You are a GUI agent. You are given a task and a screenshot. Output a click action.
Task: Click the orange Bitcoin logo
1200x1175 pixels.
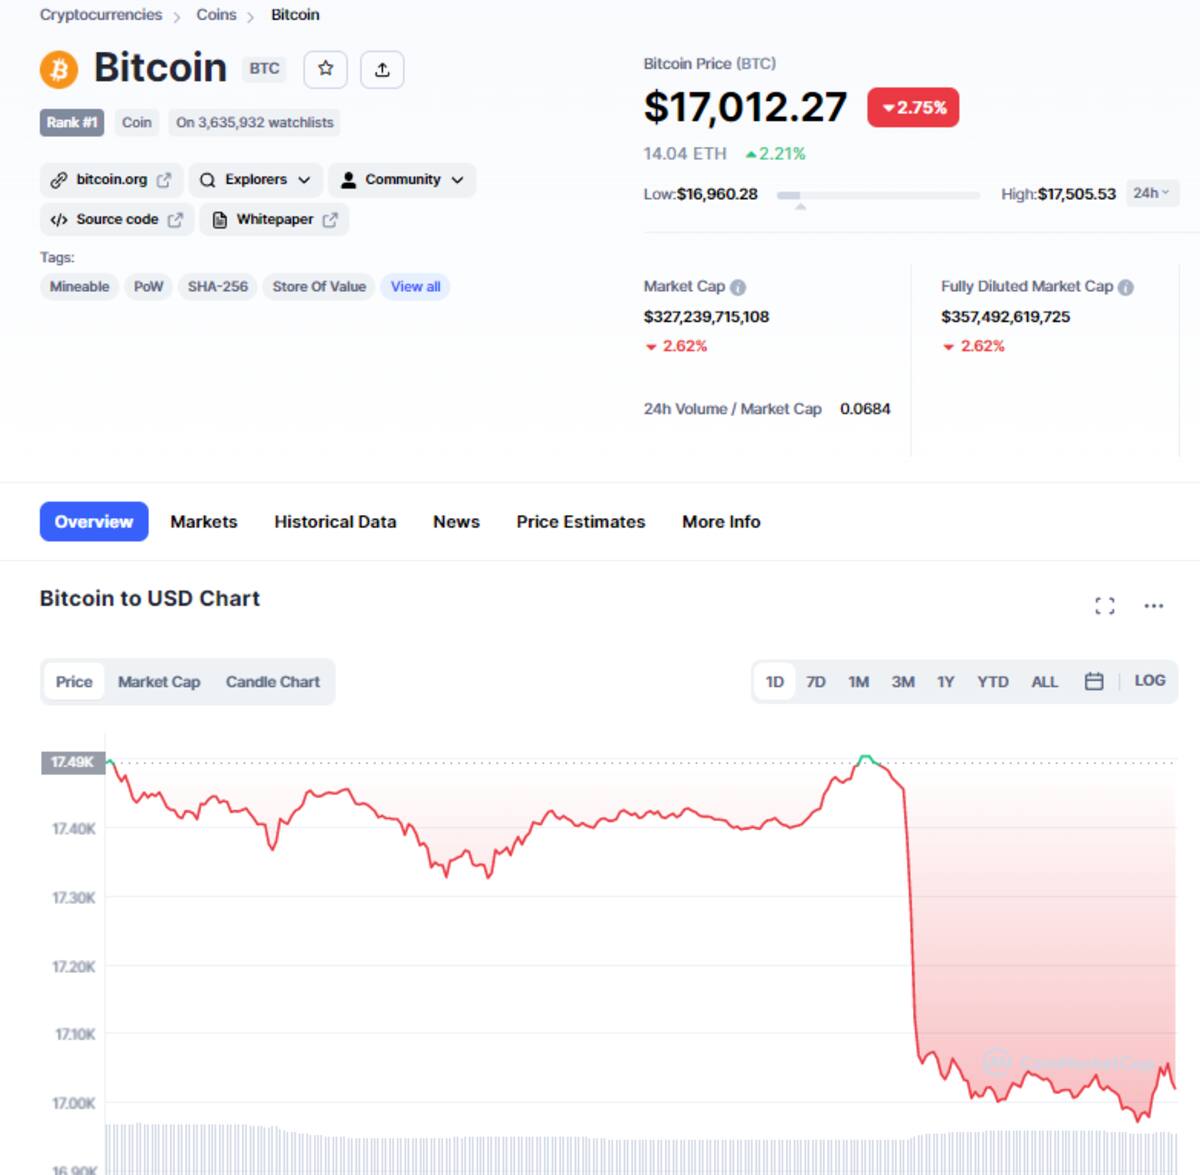coord(59,70)
